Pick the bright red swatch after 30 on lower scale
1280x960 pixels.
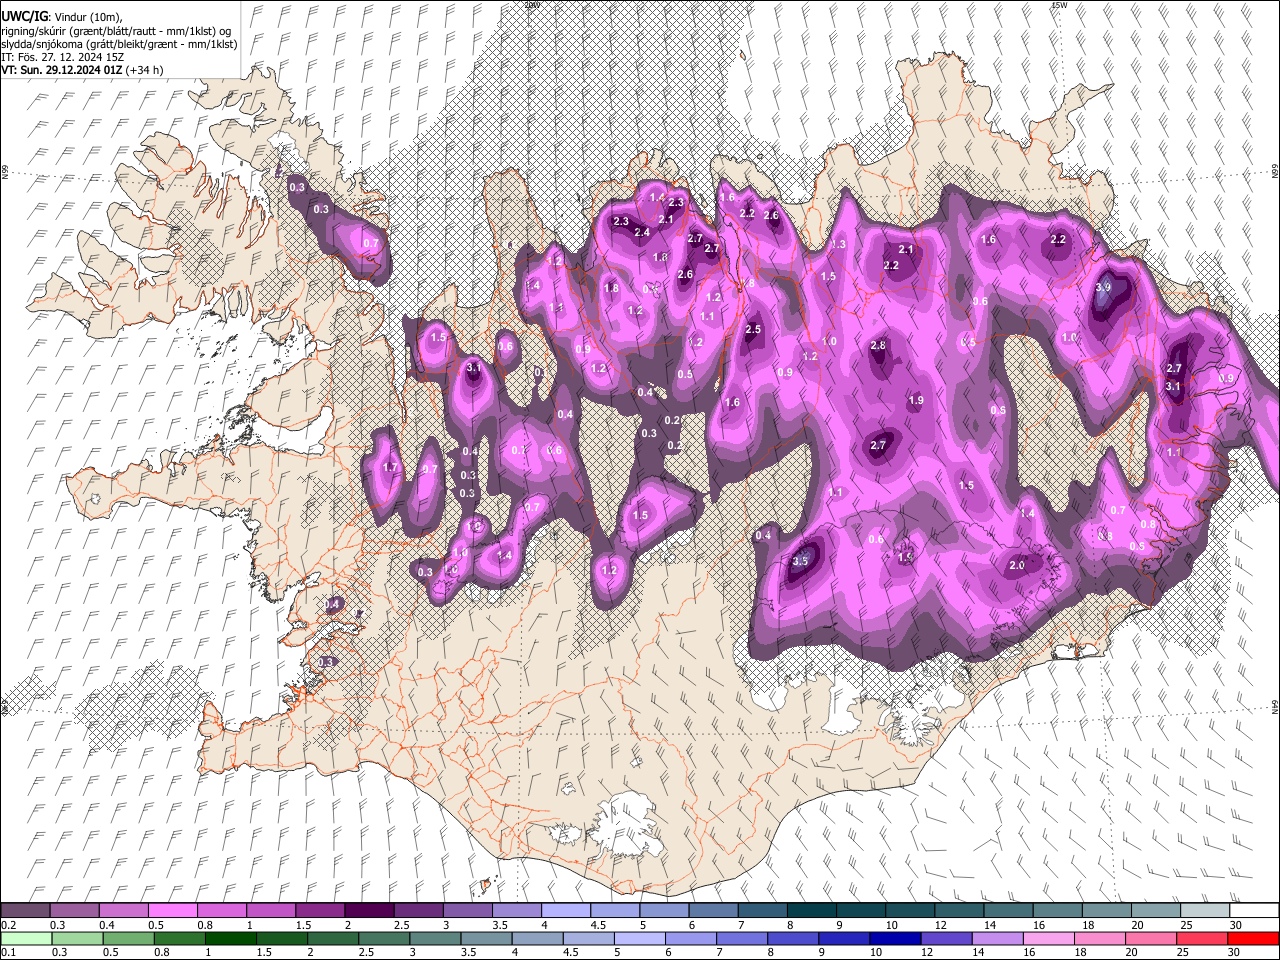pyautogui.click(x=1251, y=938)
